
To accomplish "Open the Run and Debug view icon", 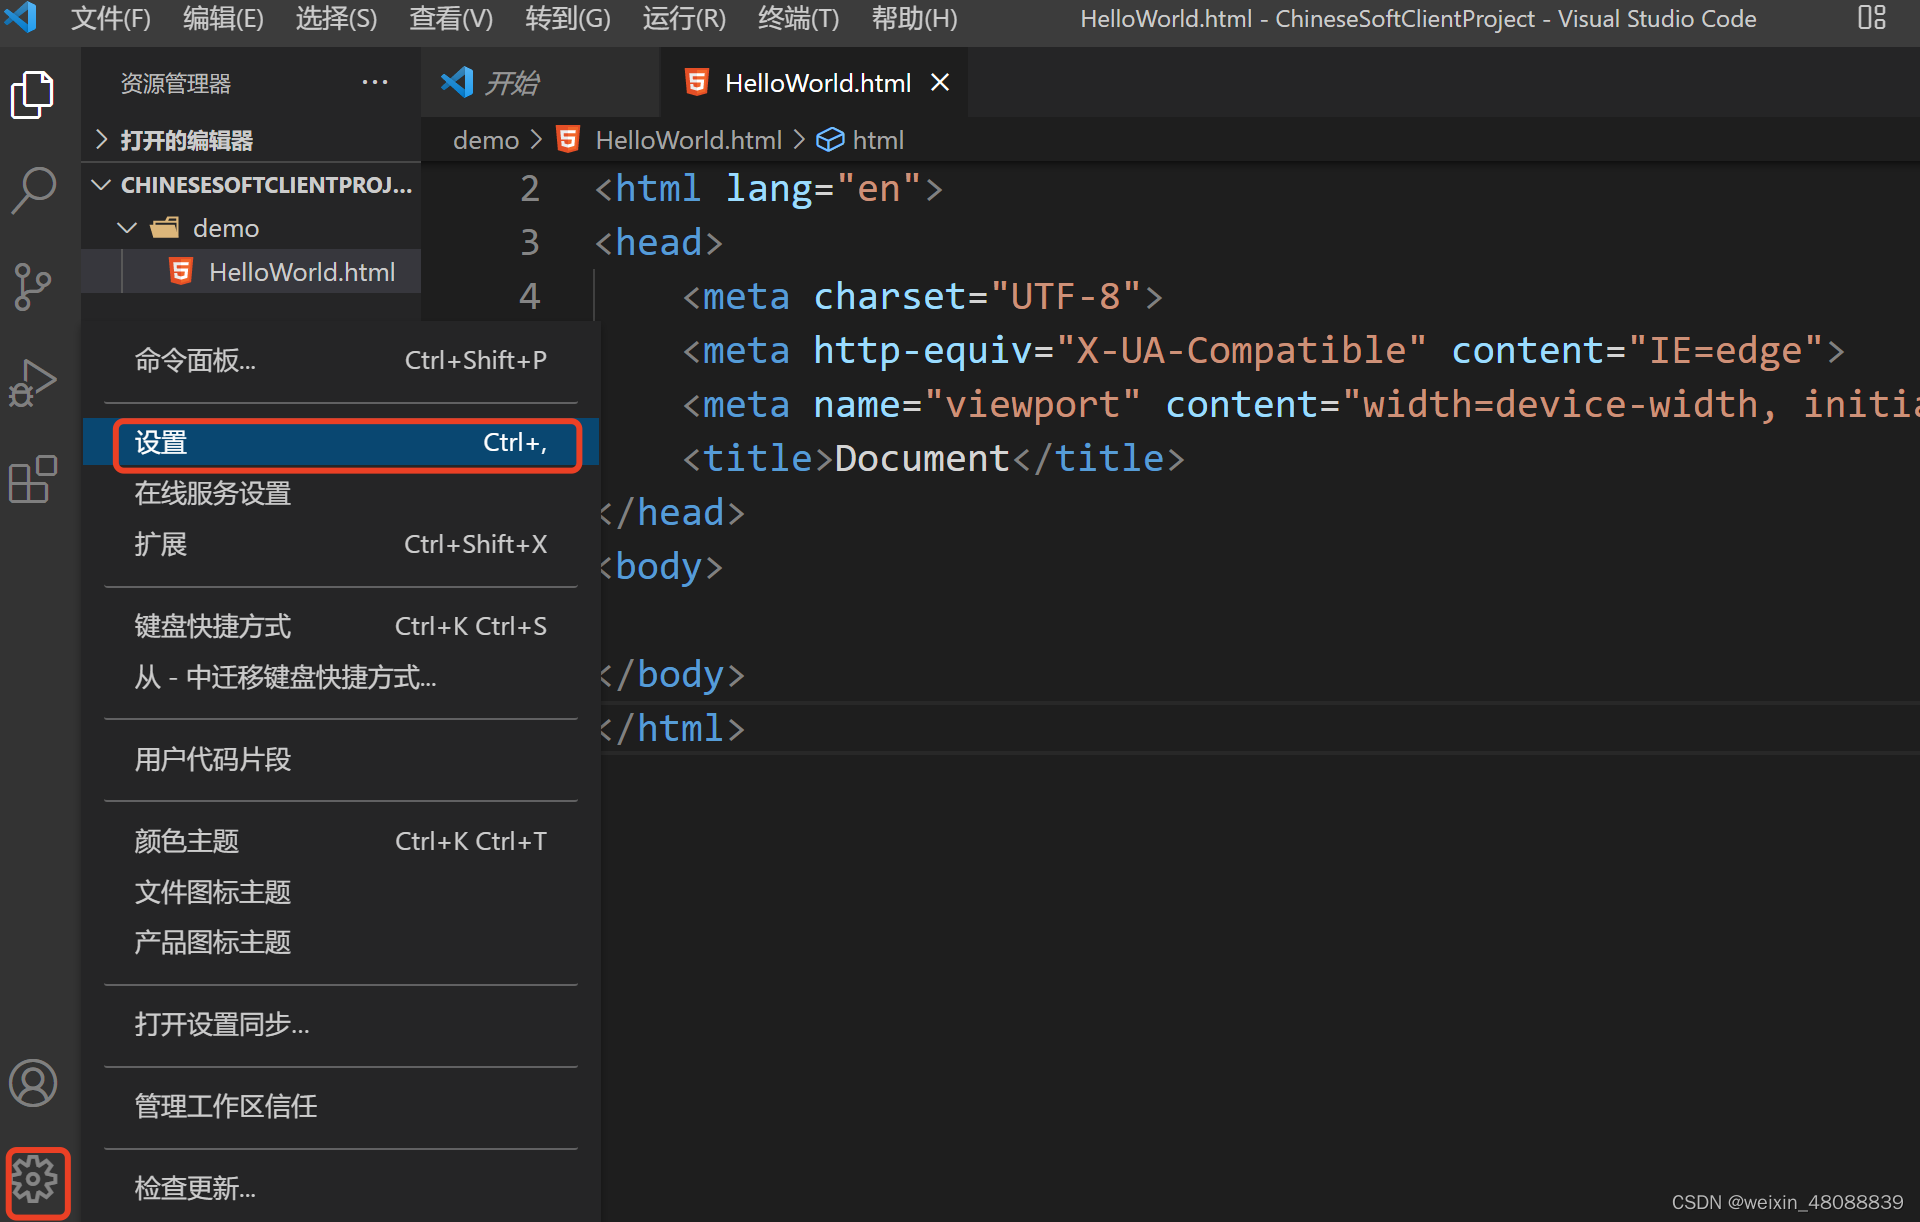I will [x=33, y=383].
